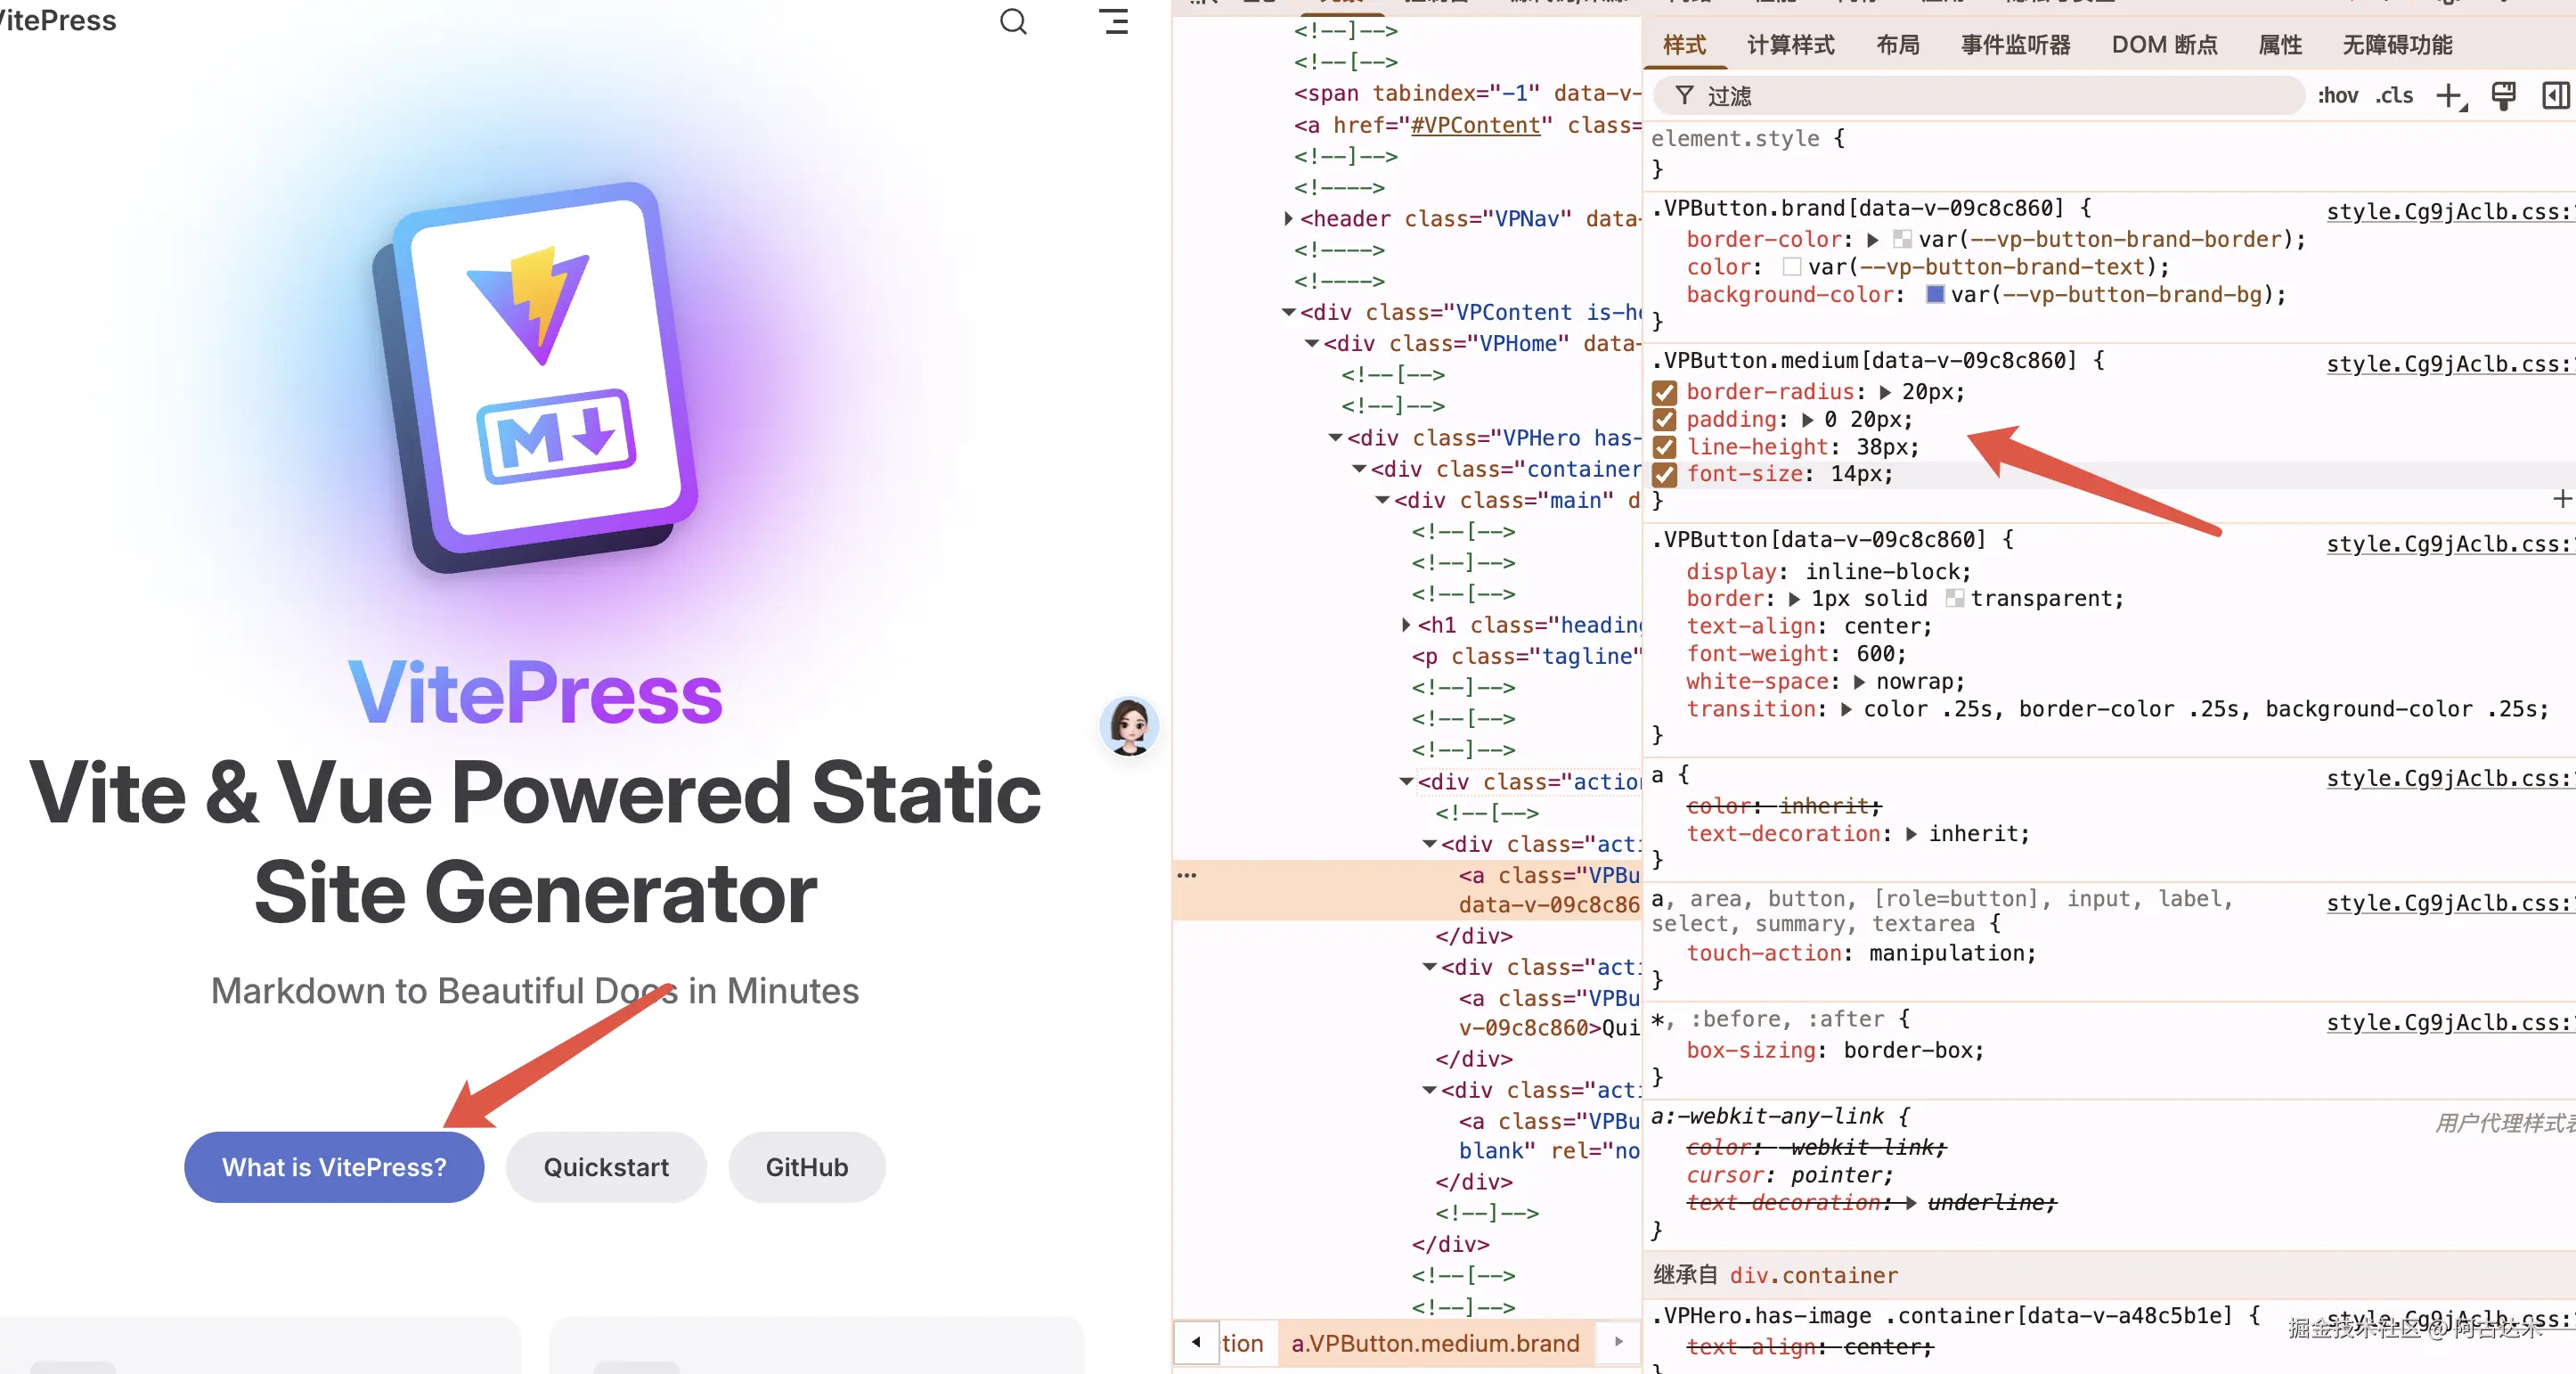The height and width of the screenshot is (1374, 2576).
Task: Expand the transition shorthand triangle
Action: tap(1846, 709)
